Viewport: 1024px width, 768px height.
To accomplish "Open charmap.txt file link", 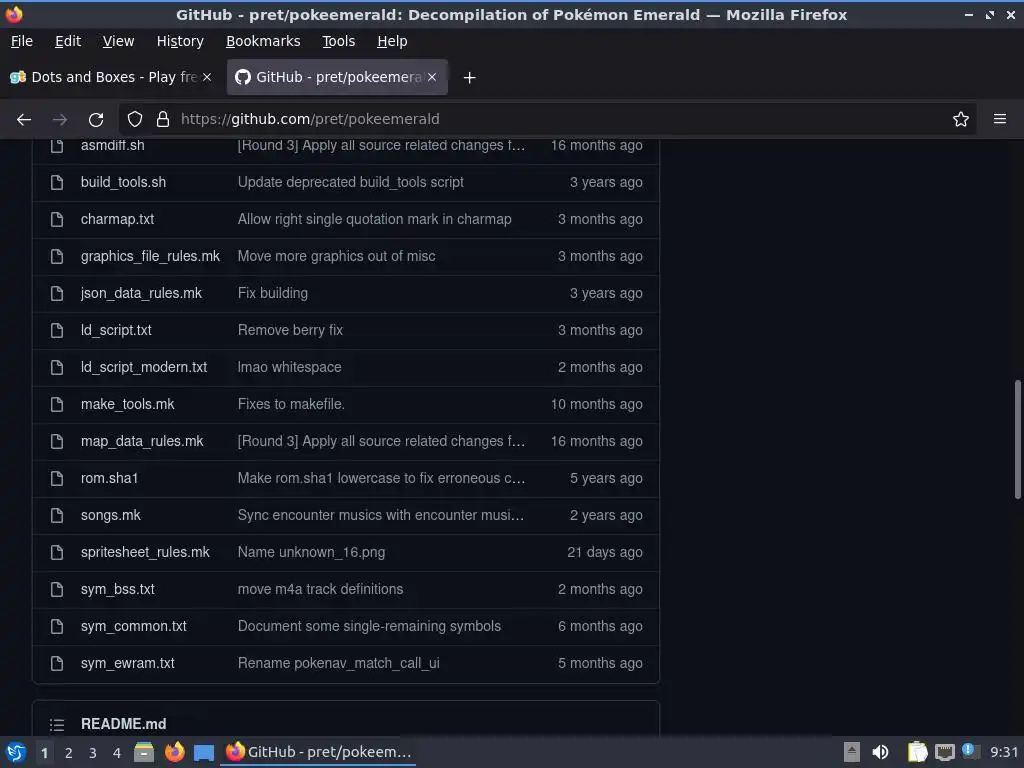I will (118, 219).
